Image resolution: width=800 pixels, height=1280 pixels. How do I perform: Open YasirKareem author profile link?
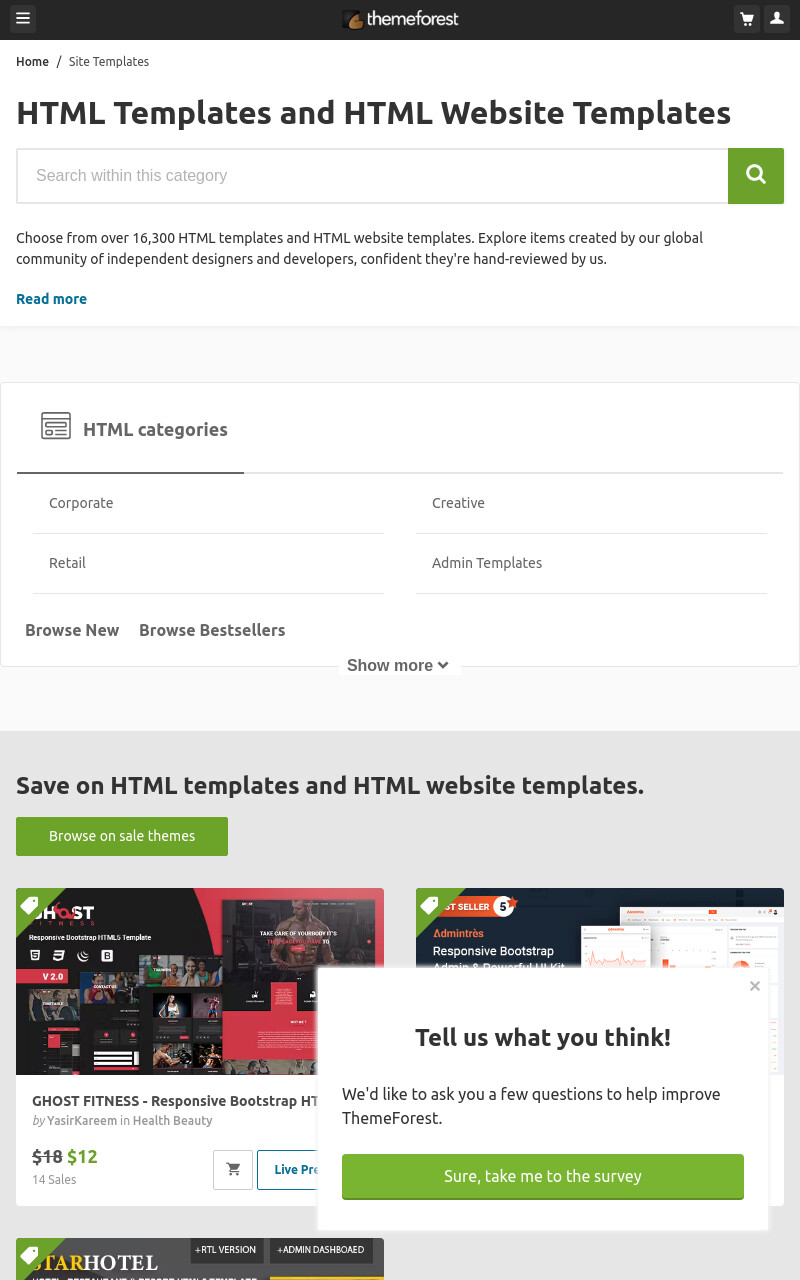[x=82, y=1121]
